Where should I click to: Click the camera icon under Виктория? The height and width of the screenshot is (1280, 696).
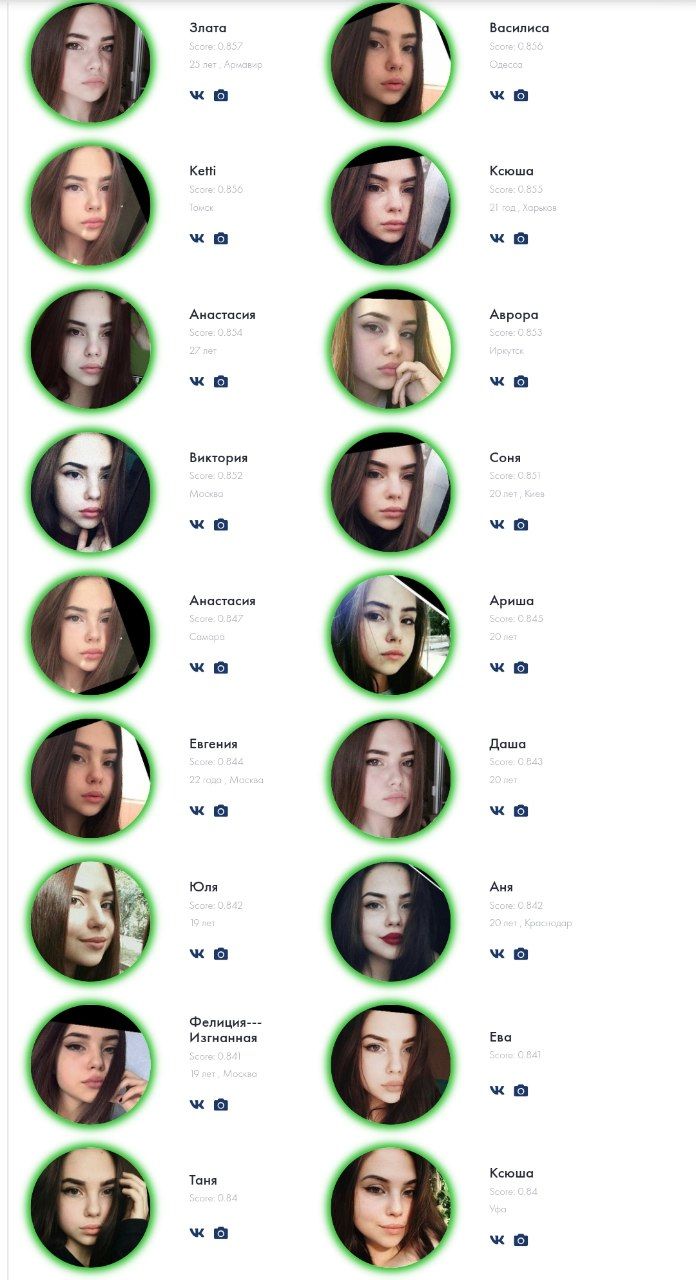tap(221, 525)
